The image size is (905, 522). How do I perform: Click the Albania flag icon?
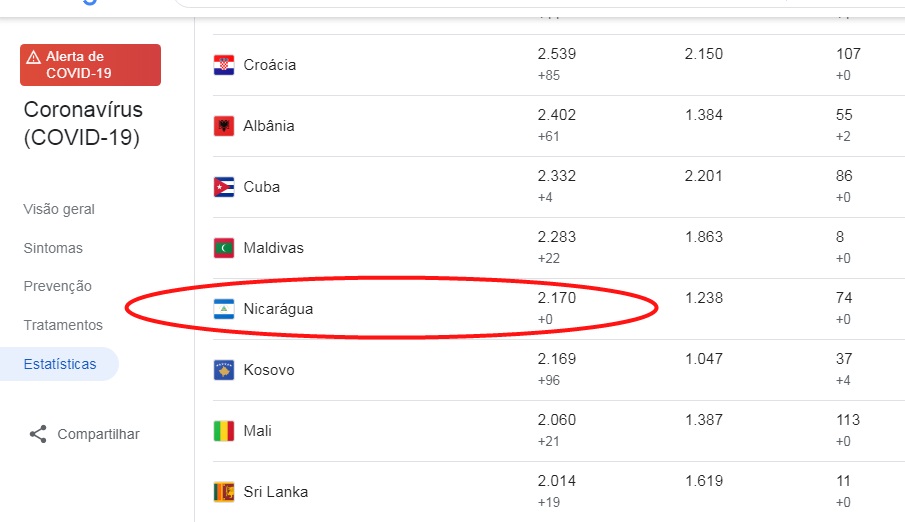pos(224,126)
